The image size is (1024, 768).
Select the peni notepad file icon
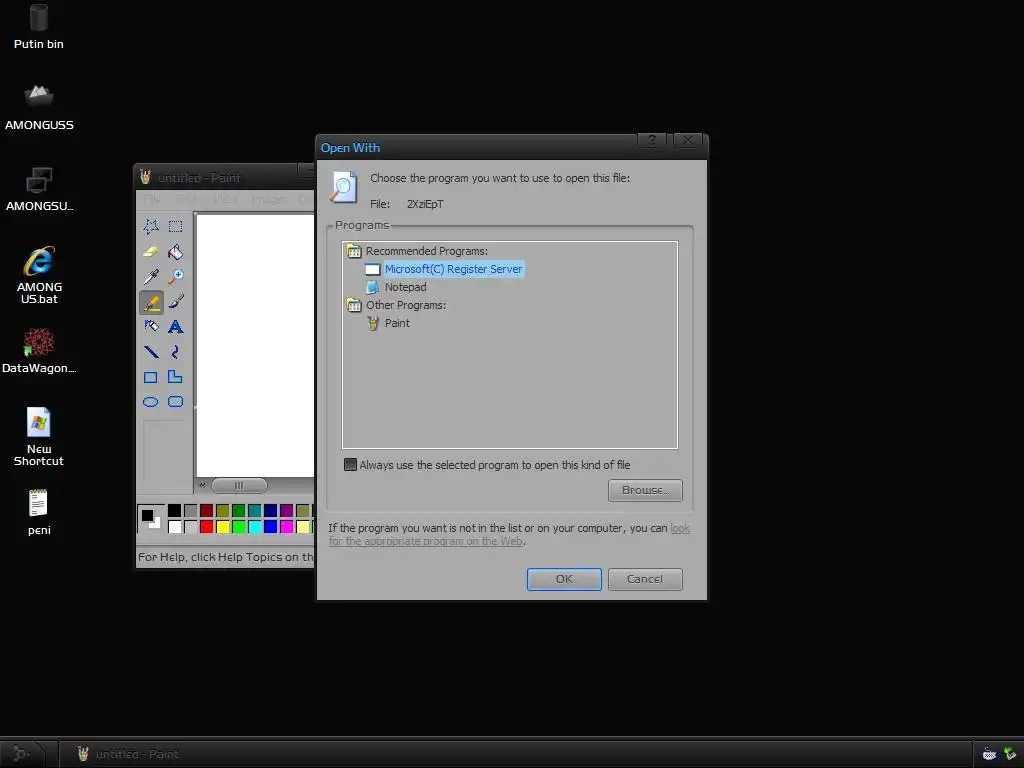point(39,513)
